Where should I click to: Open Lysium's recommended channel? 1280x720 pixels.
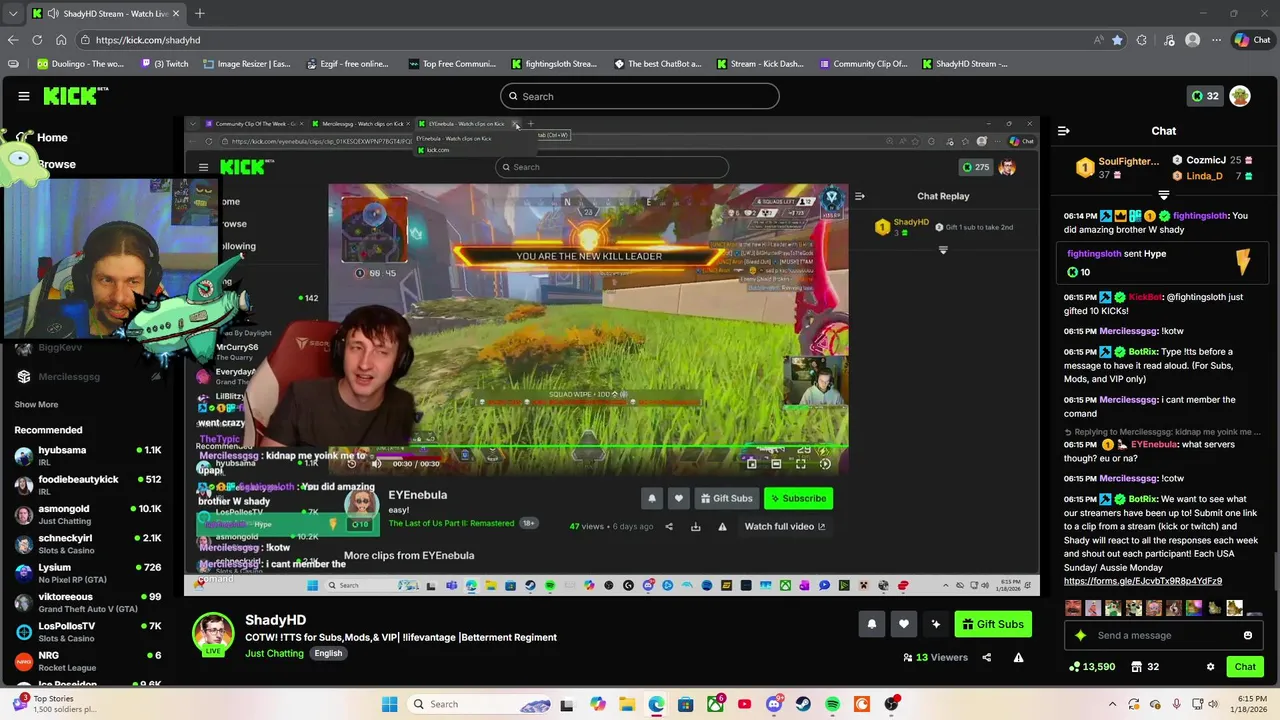[x=88, y=573]
